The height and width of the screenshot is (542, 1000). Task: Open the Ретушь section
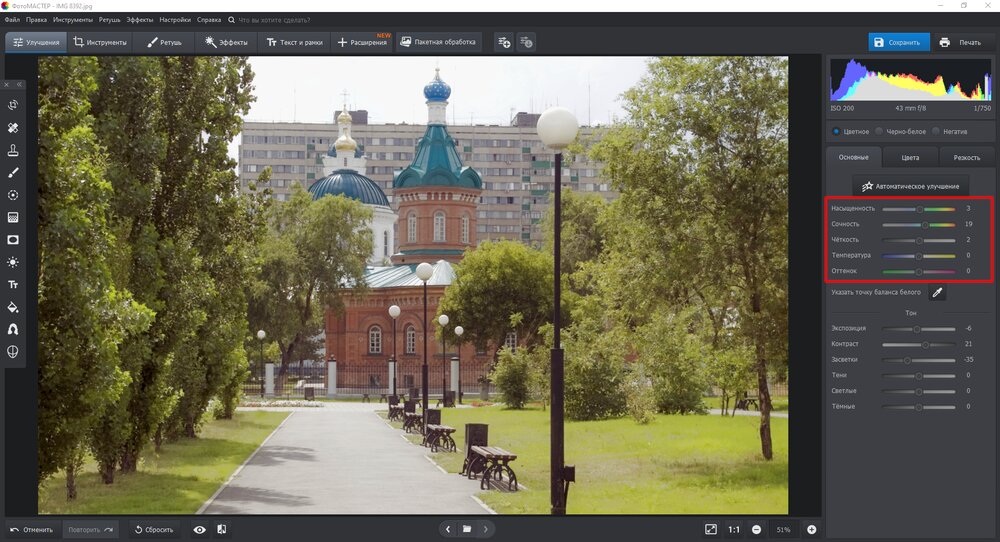[164, 42]
